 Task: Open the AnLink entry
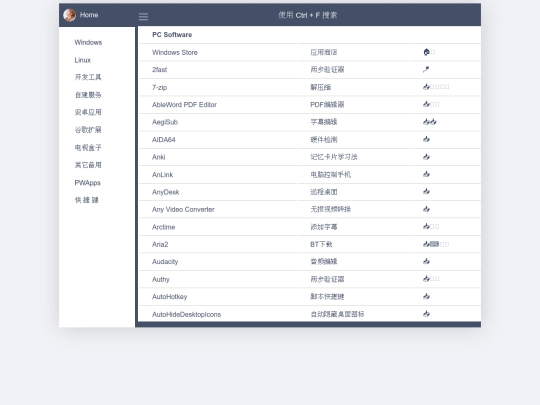click(162, 175)
